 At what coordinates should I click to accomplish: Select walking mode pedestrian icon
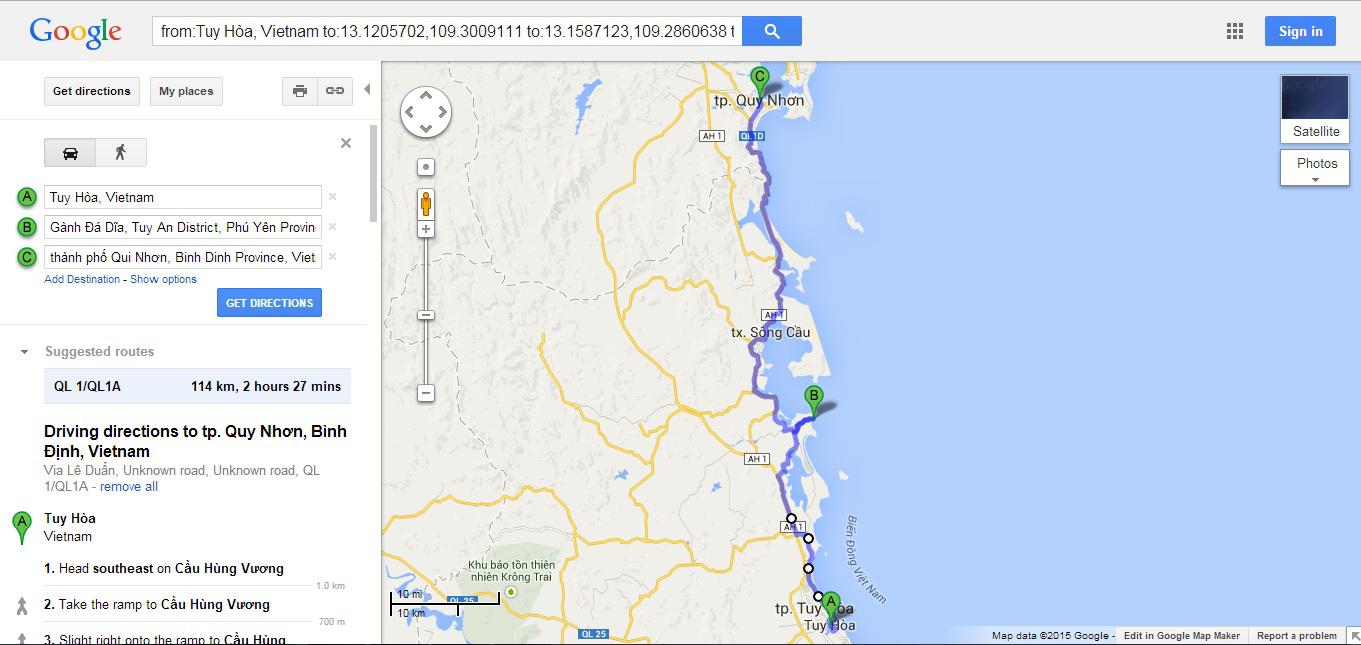click(121, 152)
